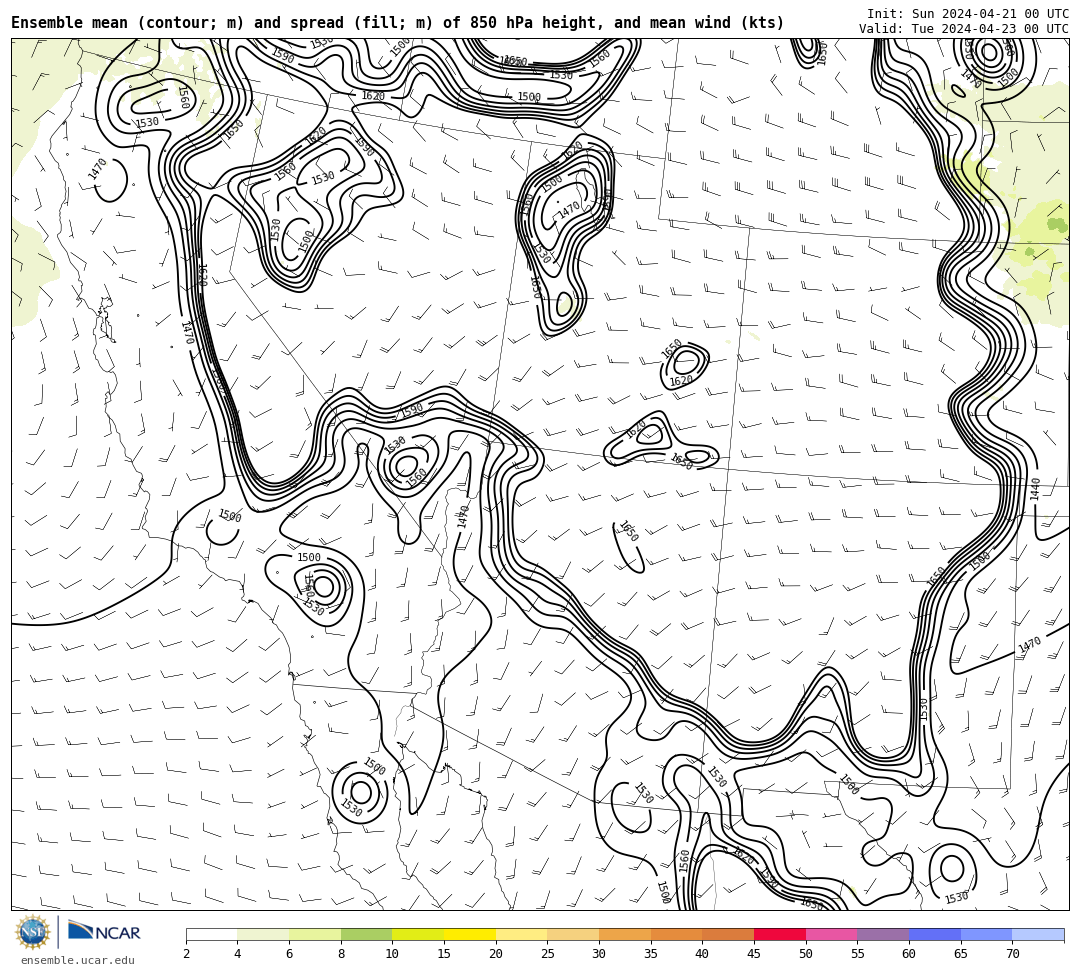Image resolution: width=1080 pixels, height=973 pixels.
Task: Click the colorbar label "25"
Action: click(548, 954)
